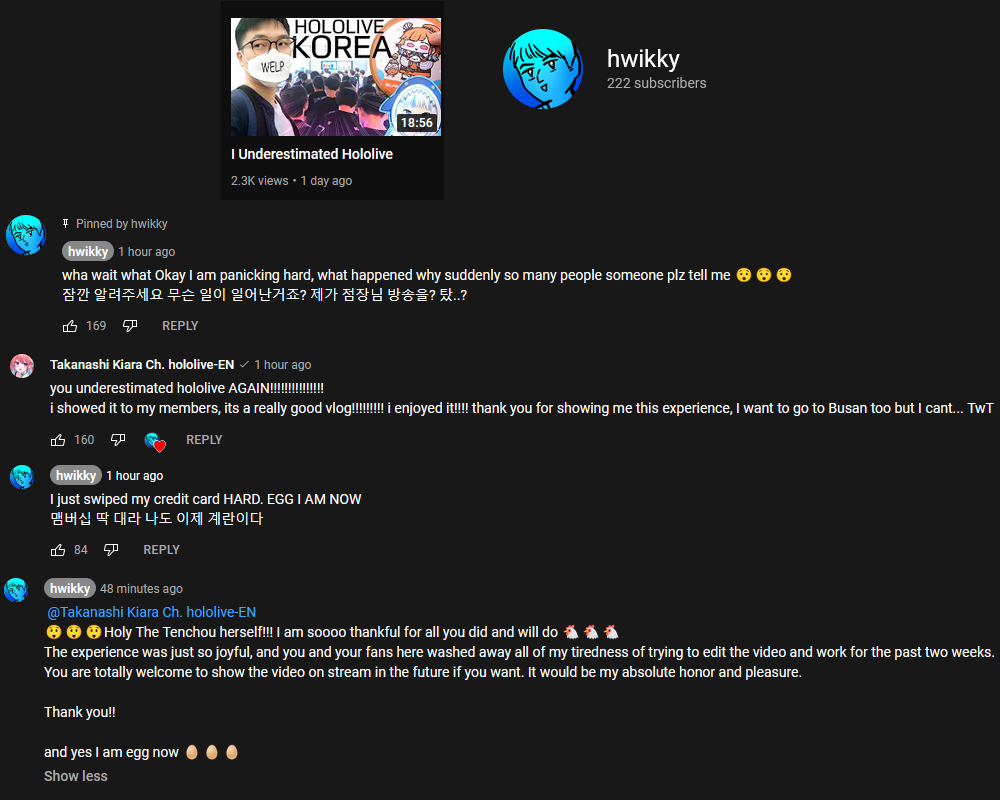The image size is (1000, 800).
Task: Dislike the pinned hwikky comment
Action: click(130, 326)
